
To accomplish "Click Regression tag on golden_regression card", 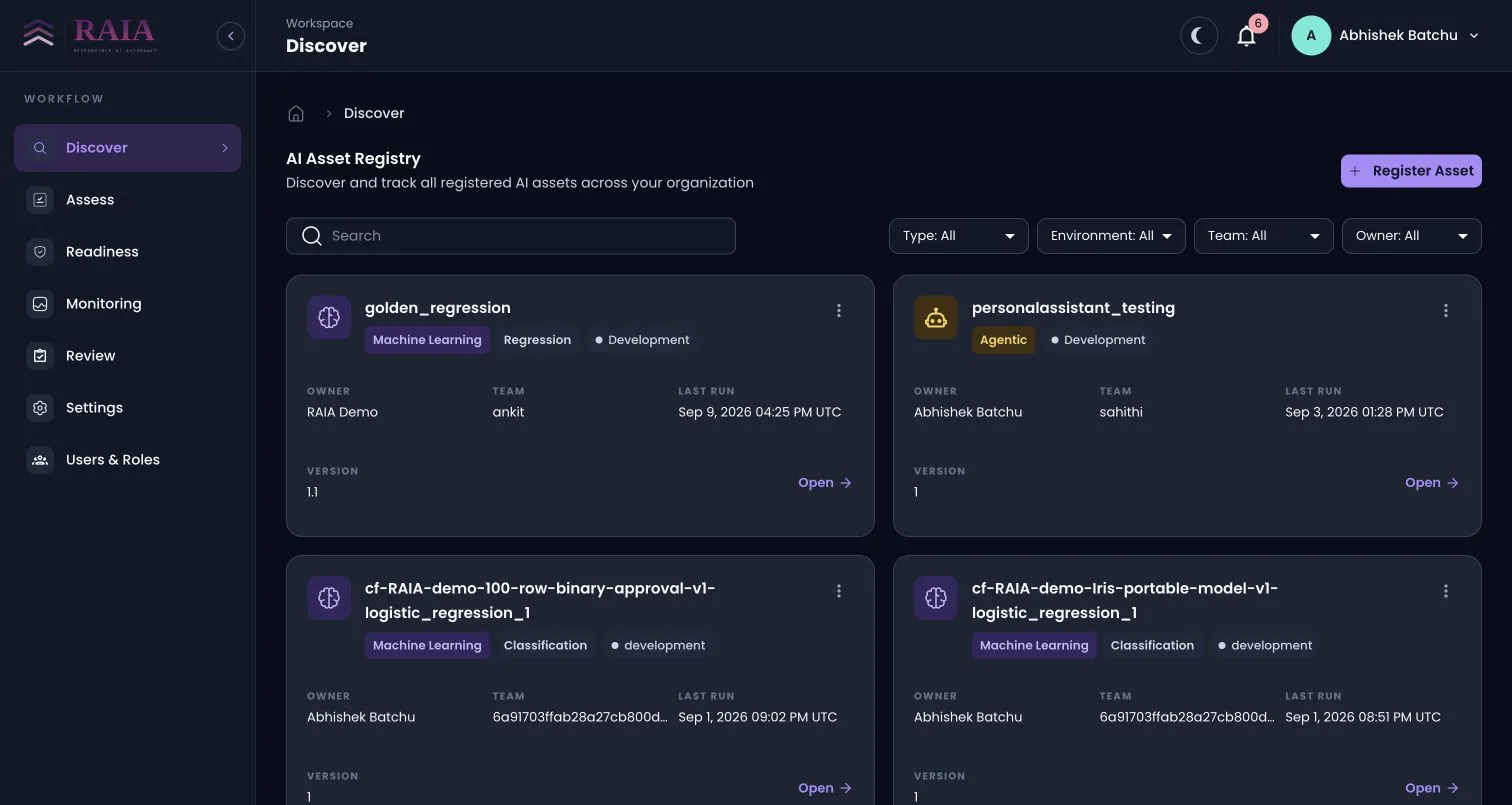I will point(537,340).
